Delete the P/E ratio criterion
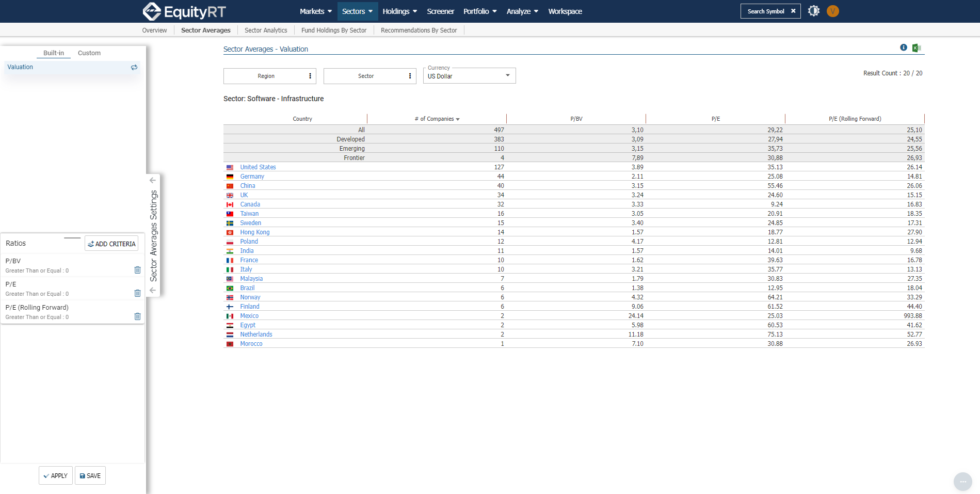The width and height of the screenshot is (980, 494). (x=137, y=293)
